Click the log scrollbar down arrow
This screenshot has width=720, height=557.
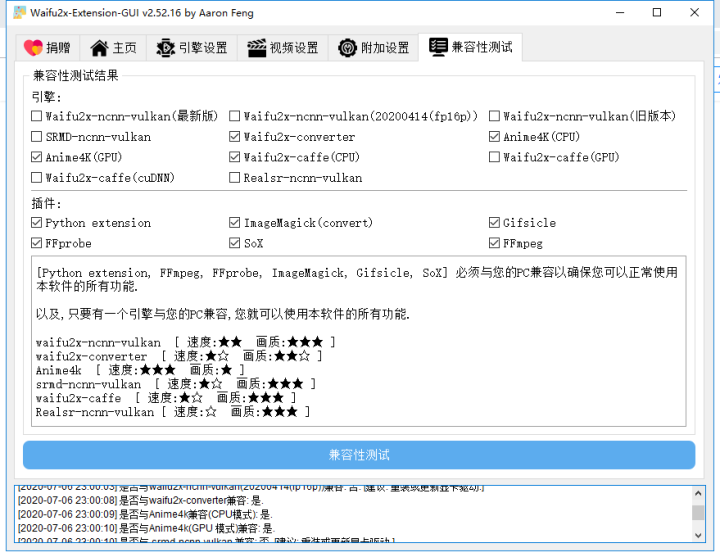(x=698, y=535)
